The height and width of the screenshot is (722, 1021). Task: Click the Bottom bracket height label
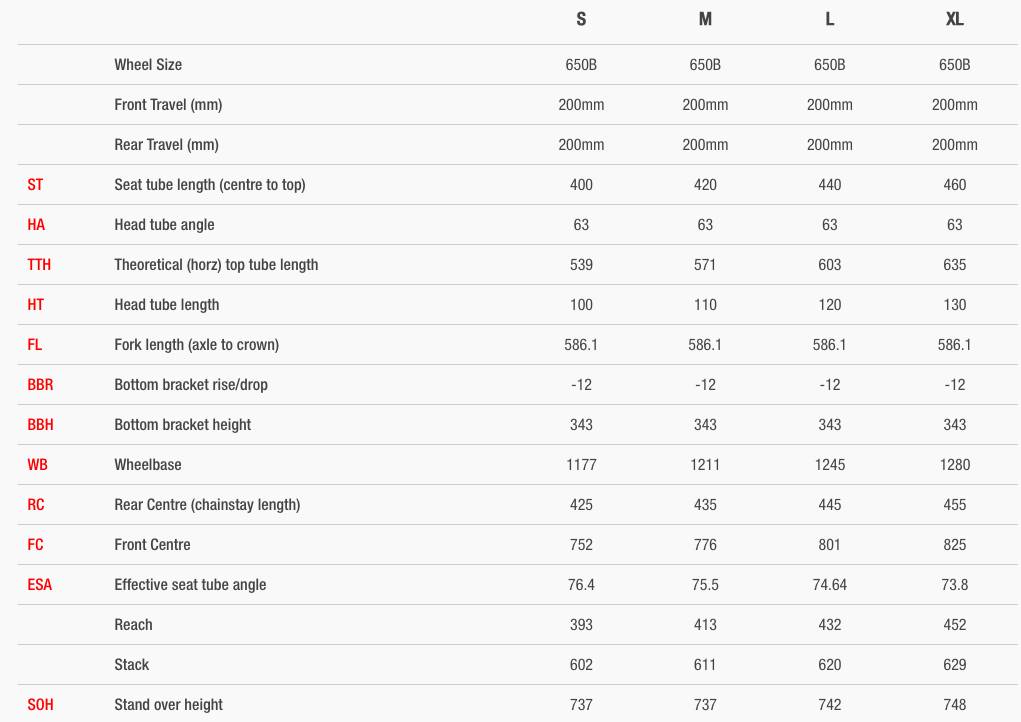pyautogui.click(x=183, y=425)
